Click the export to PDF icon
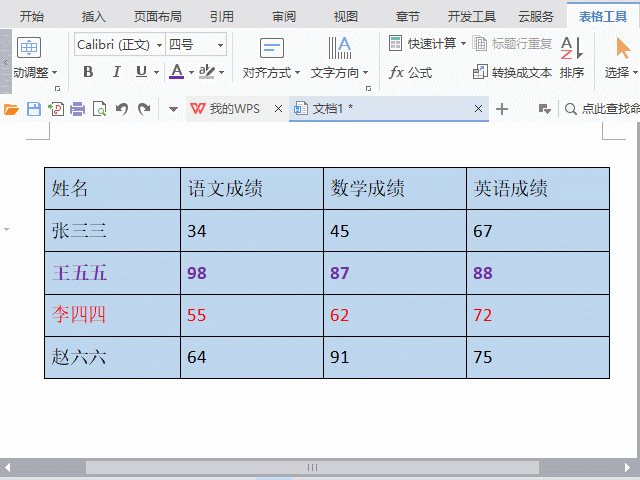 tap(56, 109)
